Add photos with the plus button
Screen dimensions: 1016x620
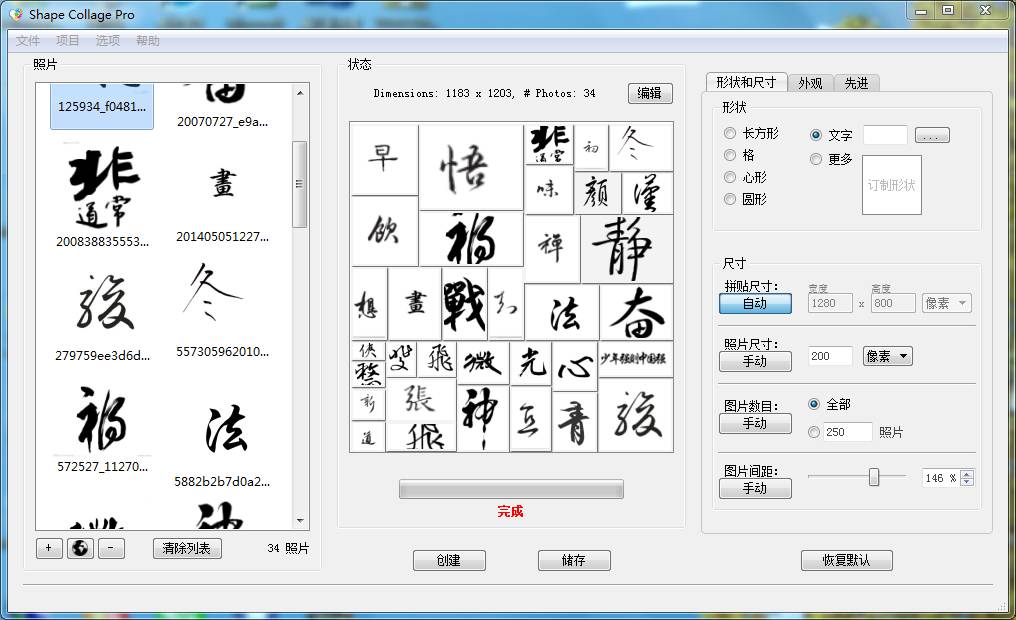click(x=49, y=548)
